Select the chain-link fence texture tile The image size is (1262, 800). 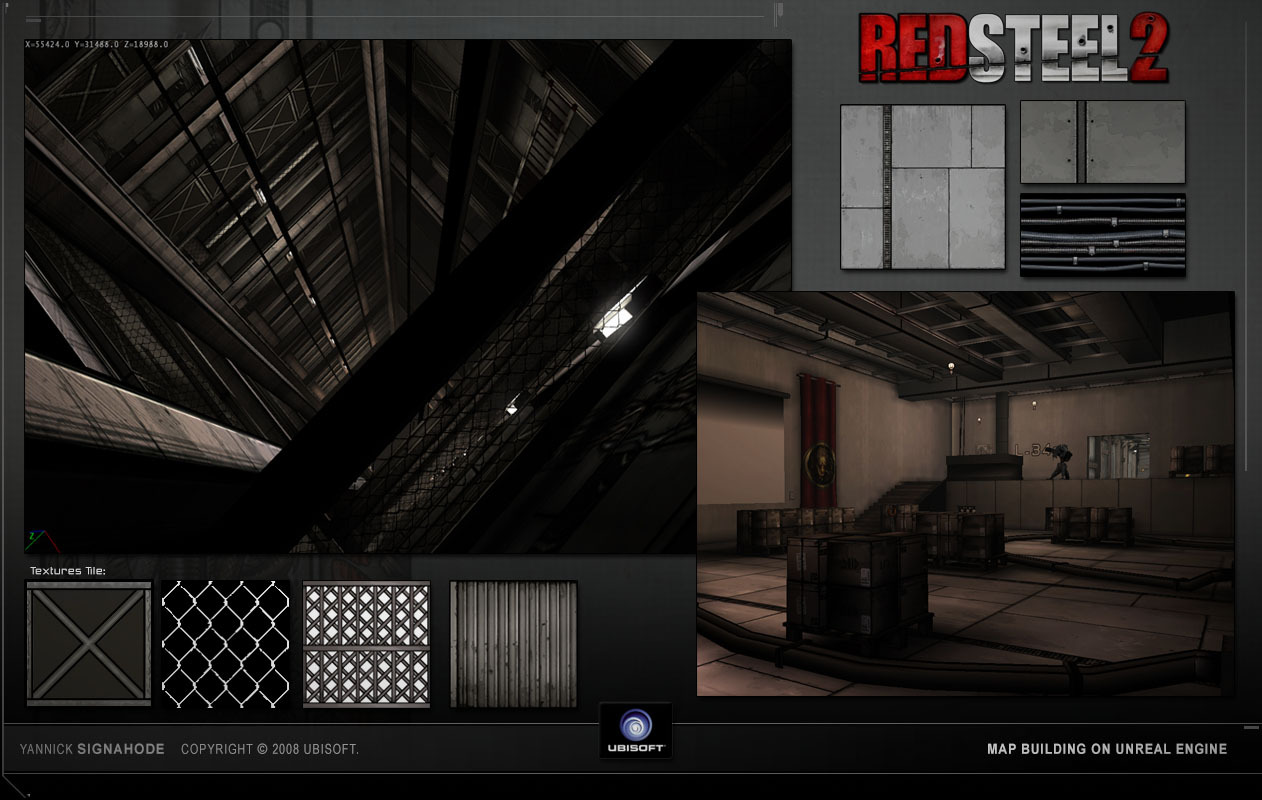226,644
